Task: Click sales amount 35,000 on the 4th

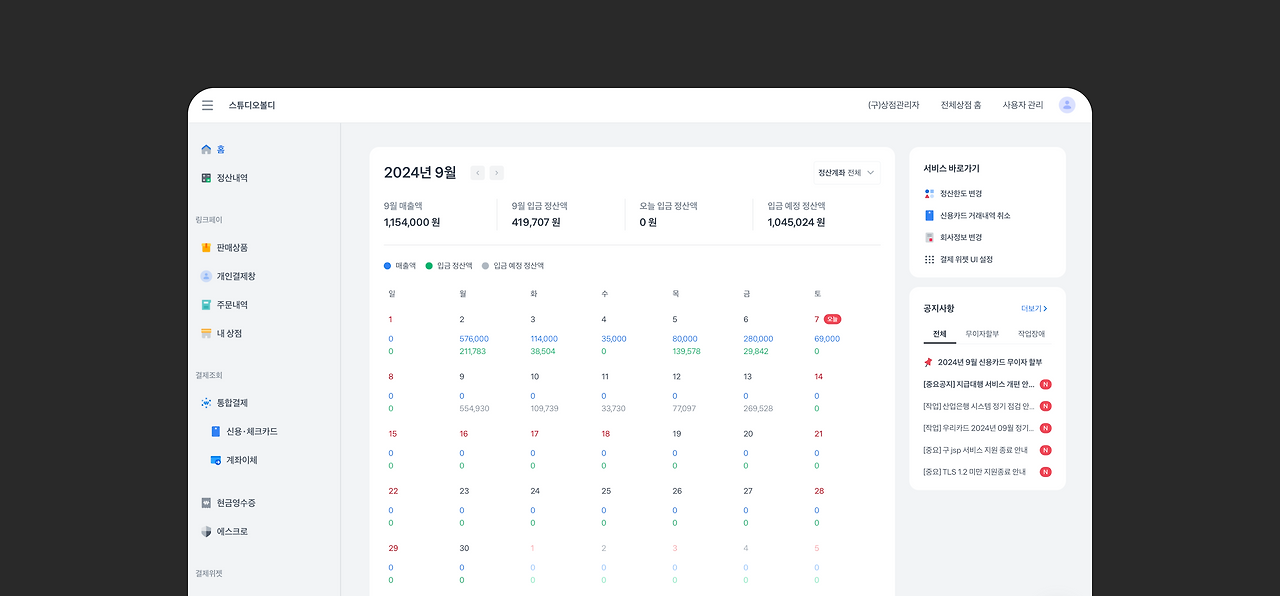Action: pos(614,339)
